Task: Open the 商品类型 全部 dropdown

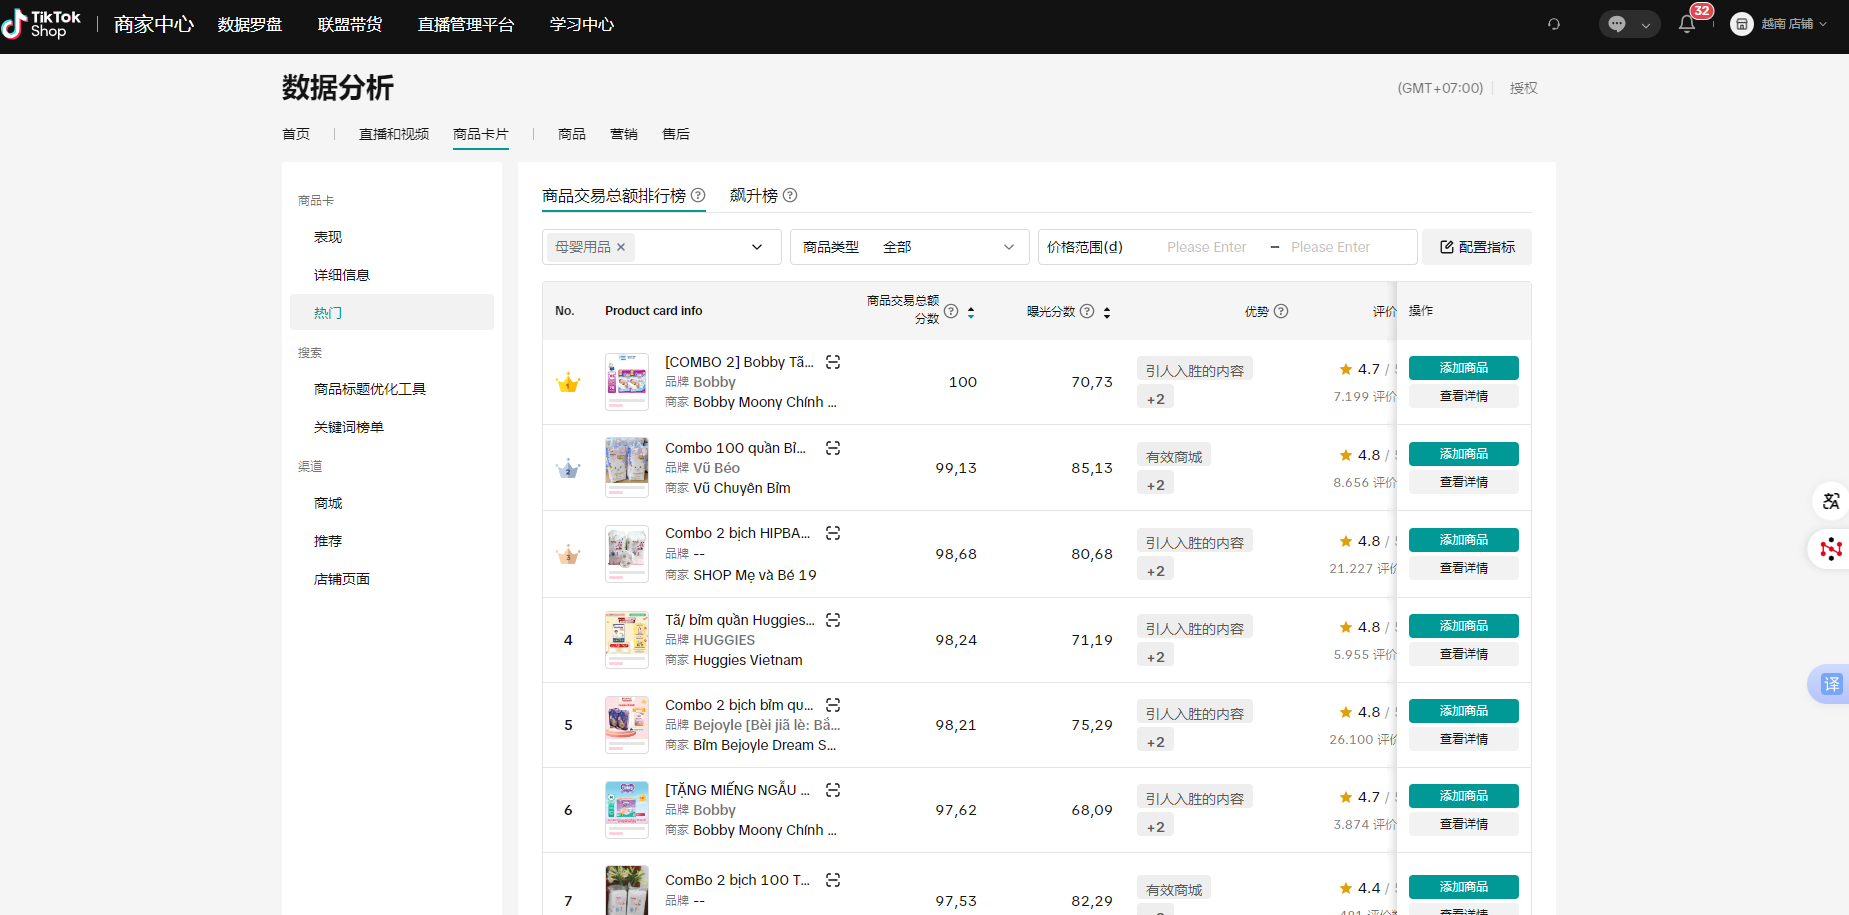Action: (910, 247)
